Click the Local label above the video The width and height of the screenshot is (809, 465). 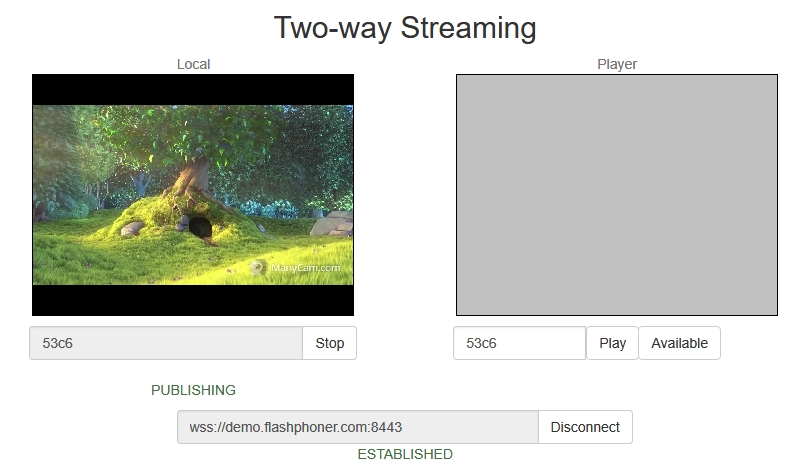(x=193, y=64)
